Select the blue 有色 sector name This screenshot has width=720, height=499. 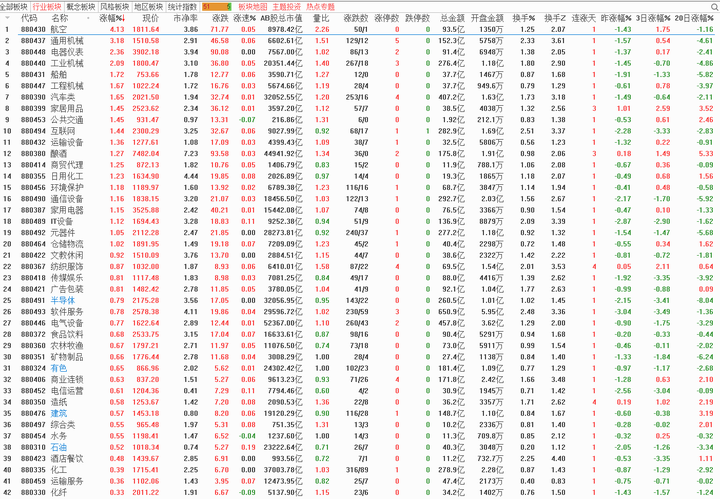[59, 368]
